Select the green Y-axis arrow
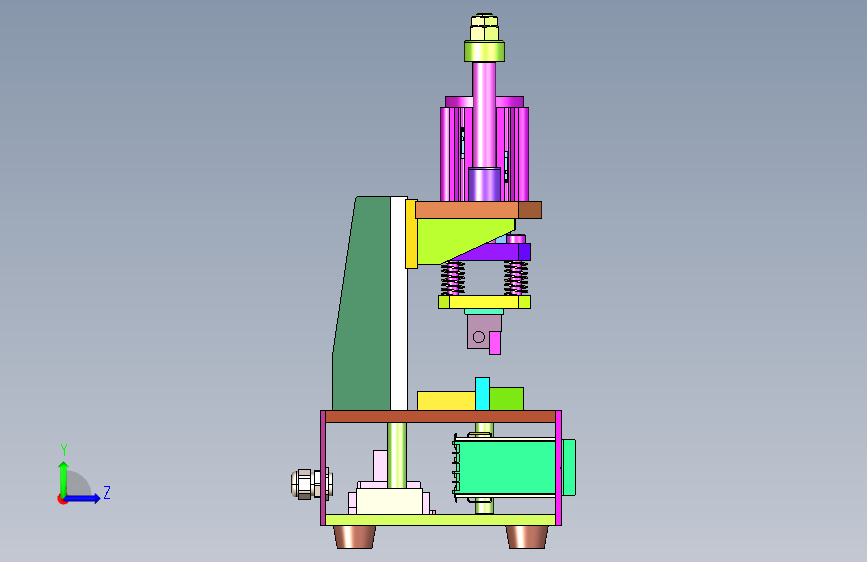The width and height of the screenshot is (867, 562). pyautogui.click(x=64, y=478)
